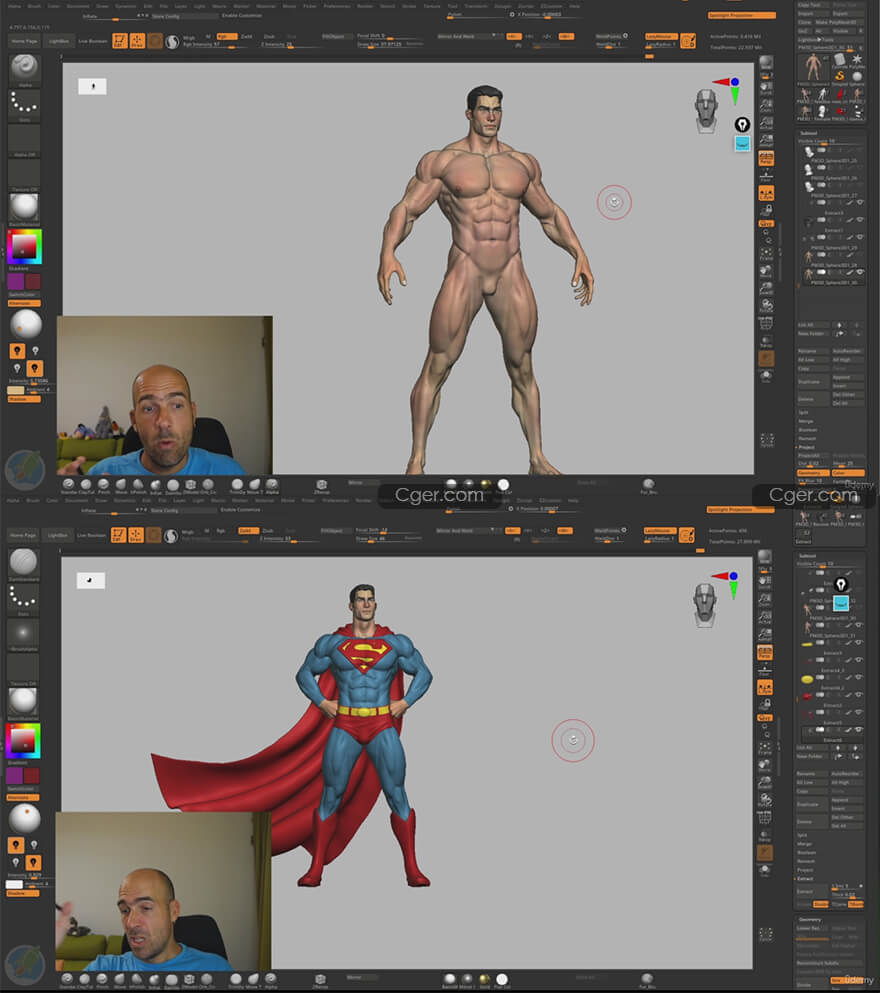
Task: Open the Document menu in top menu bar
Action: (x=79, y=6)
